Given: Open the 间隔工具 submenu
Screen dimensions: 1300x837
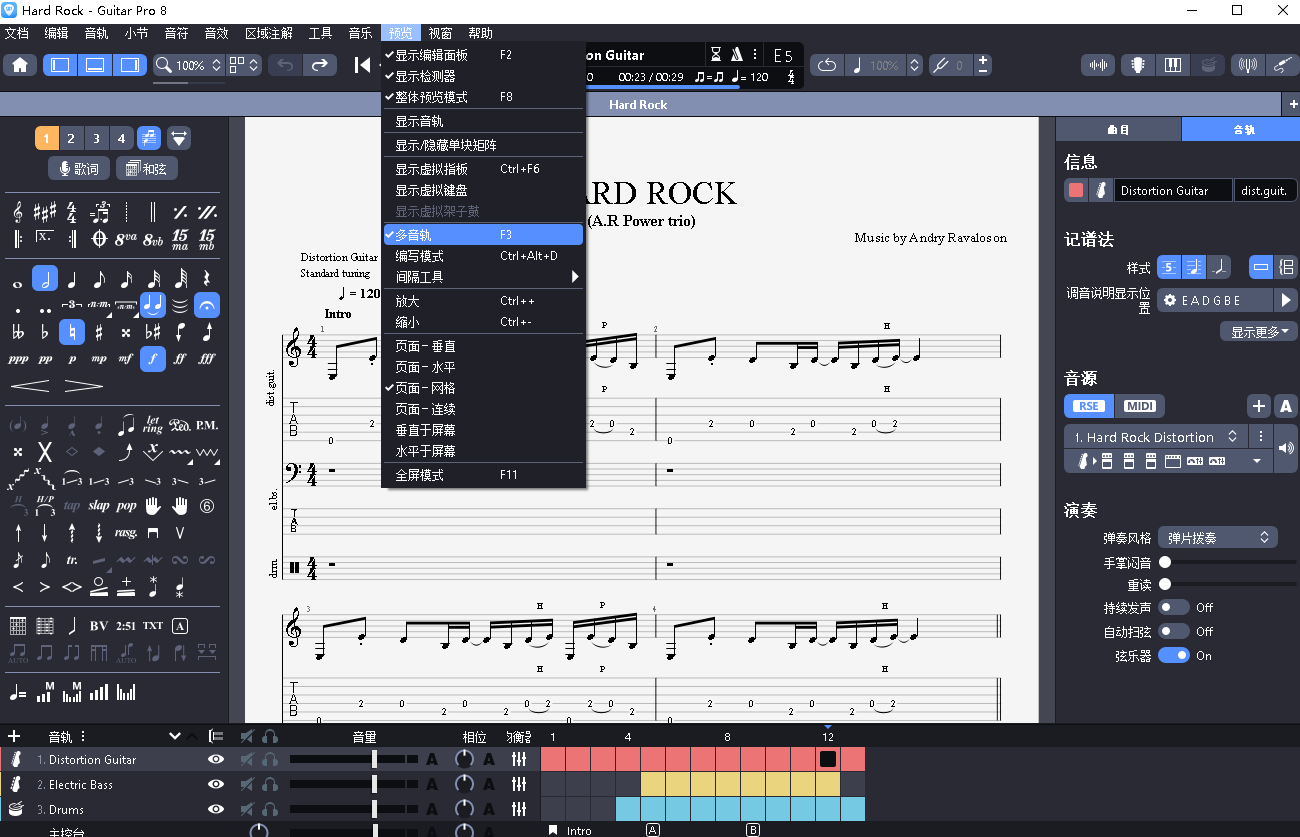Looking at the screenshot, I should tap(483, 277).
